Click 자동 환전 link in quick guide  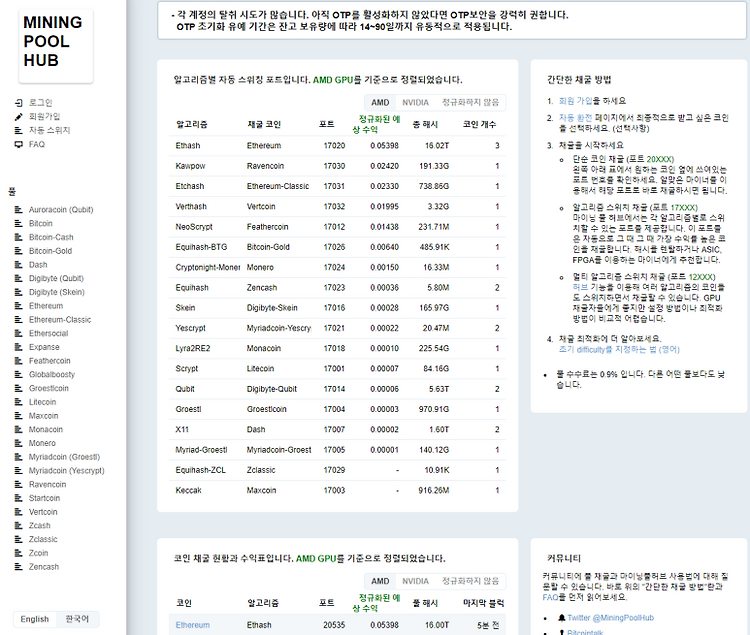pyautogui.click(x=575, y=118)
